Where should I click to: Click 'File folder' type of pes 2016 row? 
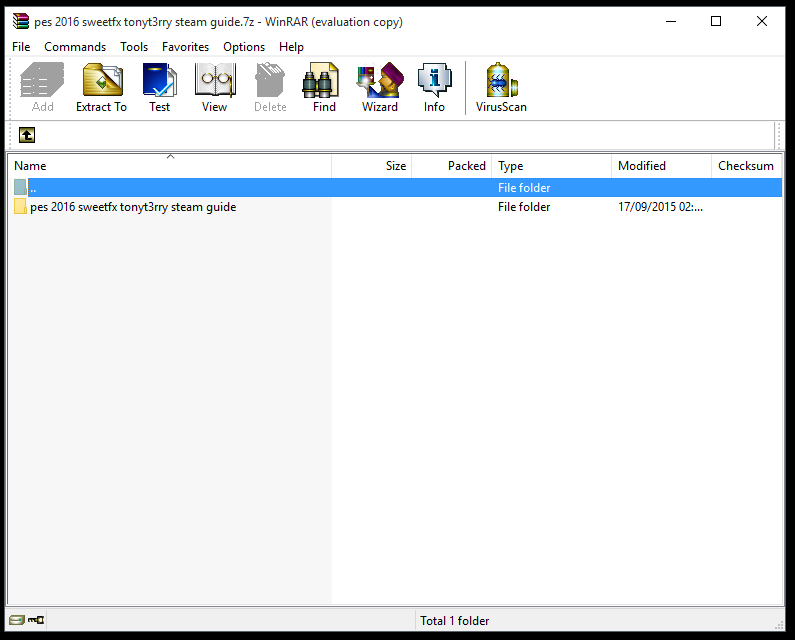[x=524, y=207]
